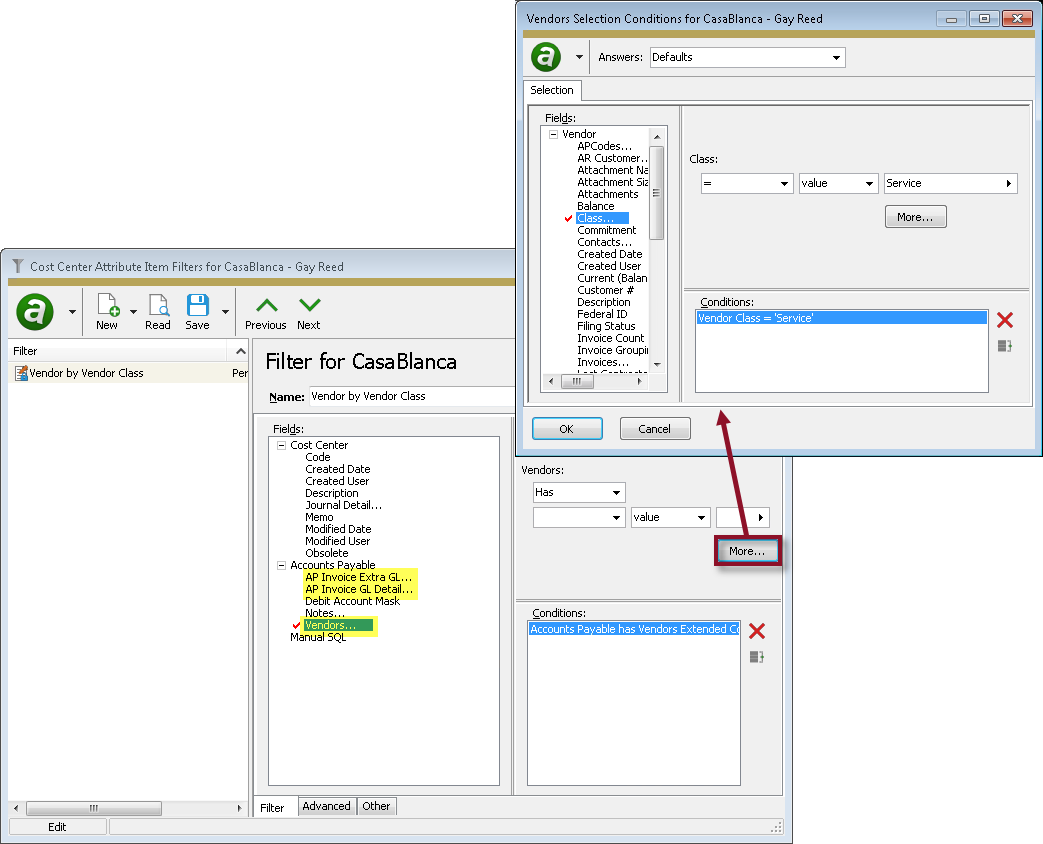Click the Edit button at the bottom left
Viewport: 1043px width, 844px height.
coord(57,826)
